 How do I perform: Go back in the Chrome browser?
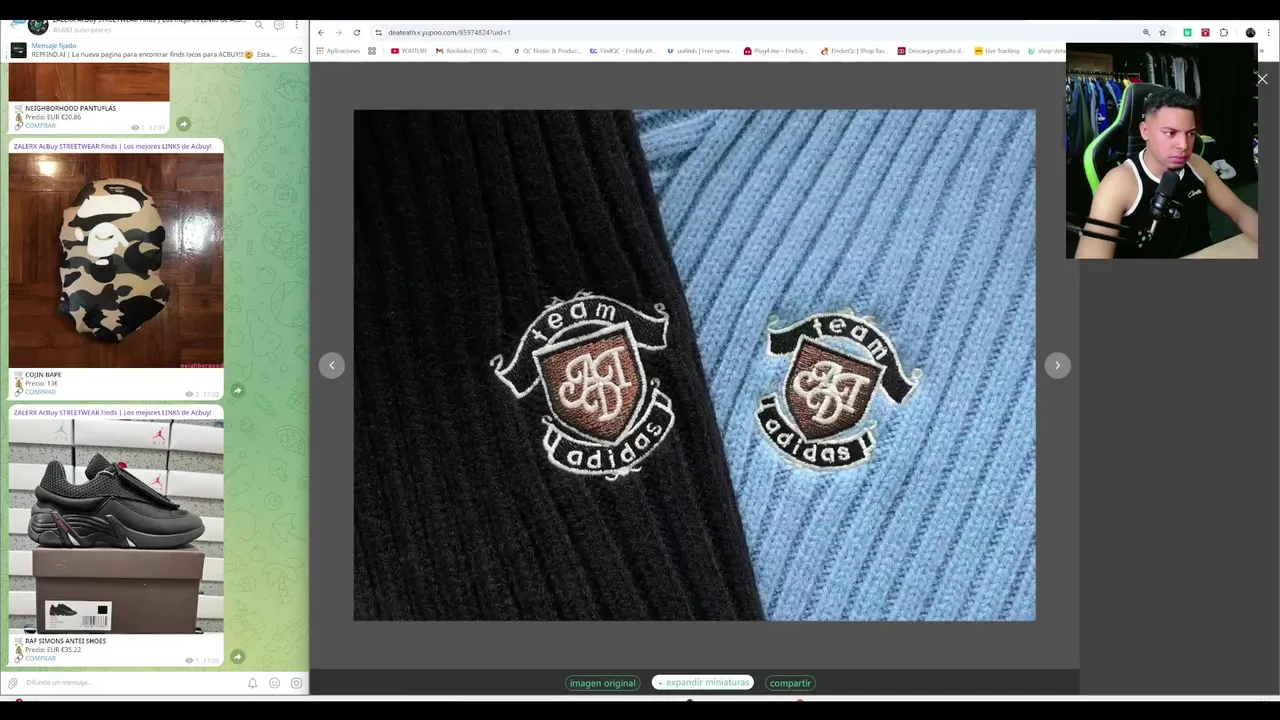pyautogui.click(x=321, y=32)
